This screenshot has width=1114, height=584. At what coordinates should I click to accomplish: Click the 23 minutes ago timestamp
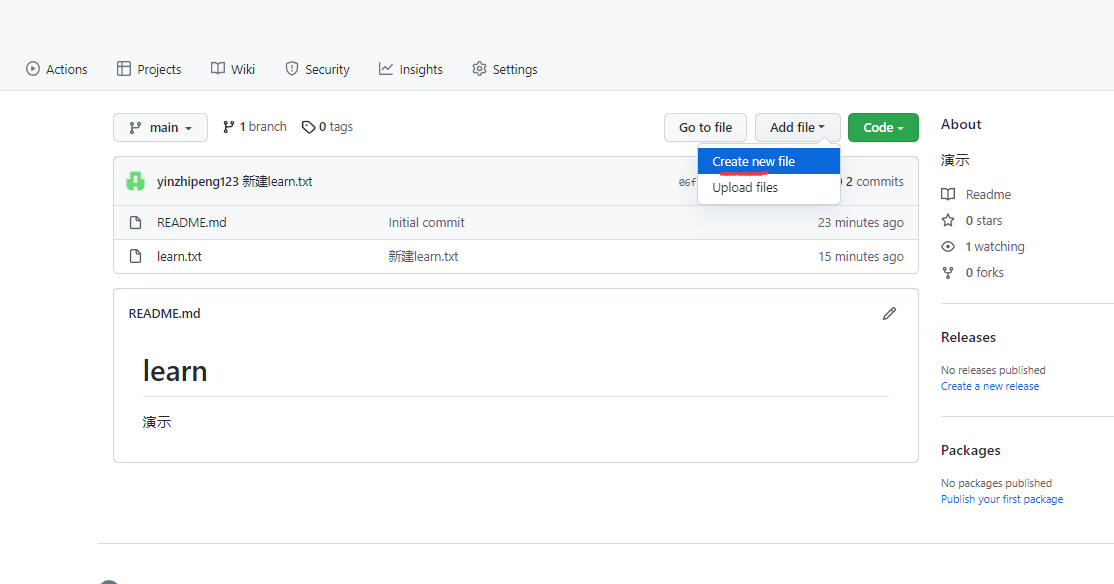tap(860, 222)
